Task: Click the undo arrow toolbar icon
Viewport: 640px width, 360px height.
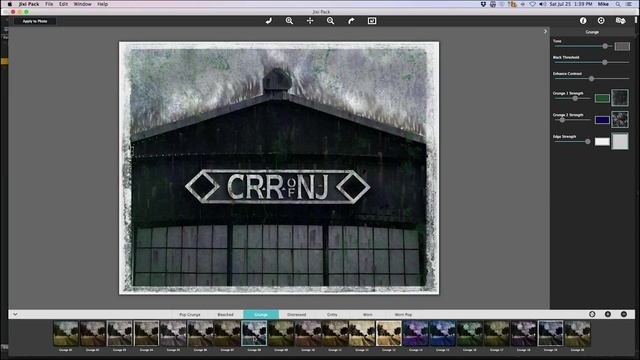Action: coord(269,21)
